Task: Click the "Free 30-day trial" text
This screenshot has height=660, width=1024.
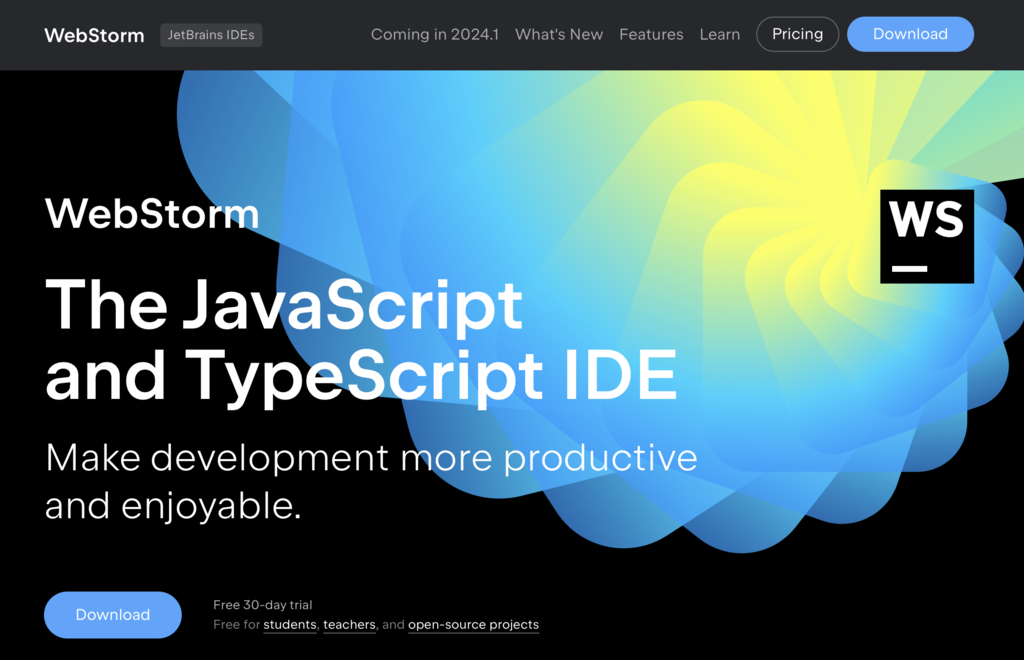Action: [261, 604]
